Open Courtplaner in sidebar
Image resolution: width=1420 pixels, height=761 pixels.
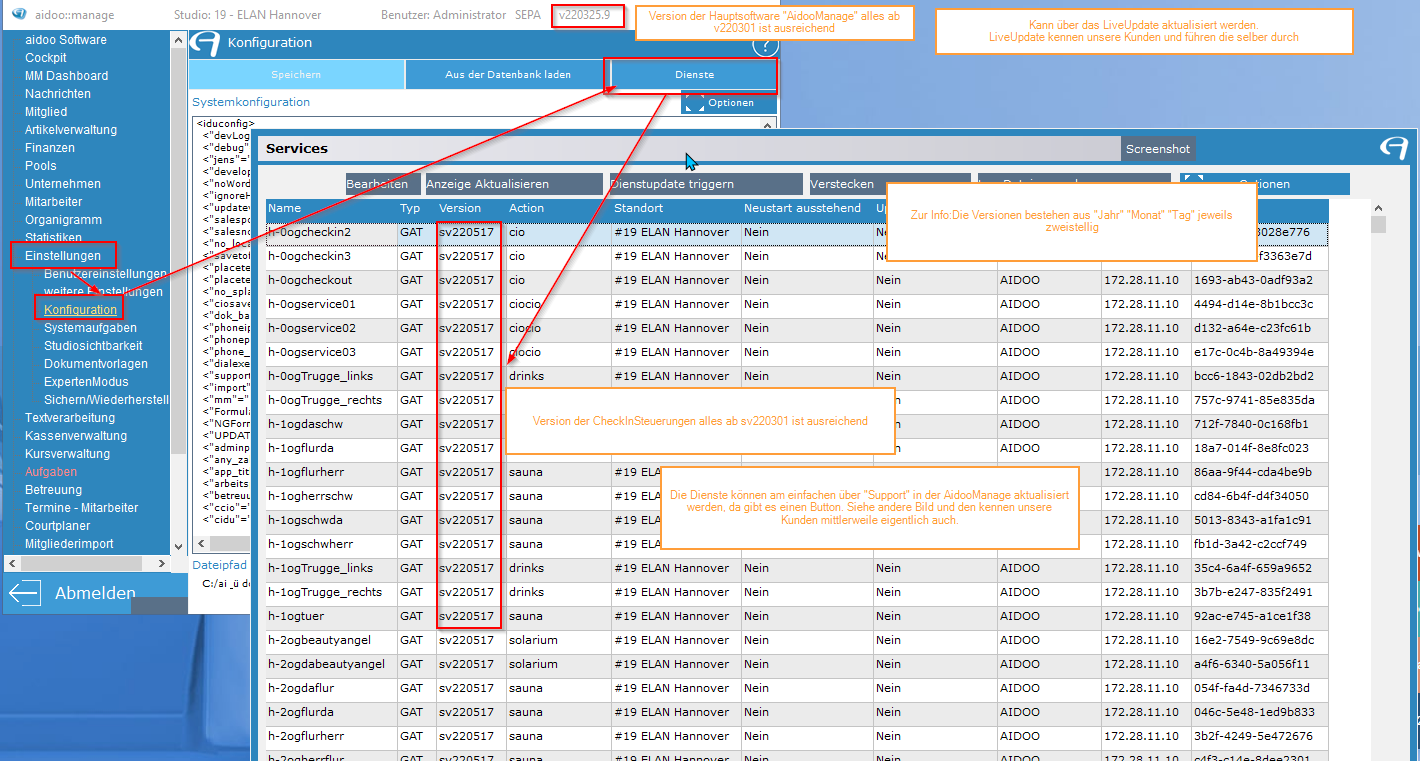click(x=58, y=526)
